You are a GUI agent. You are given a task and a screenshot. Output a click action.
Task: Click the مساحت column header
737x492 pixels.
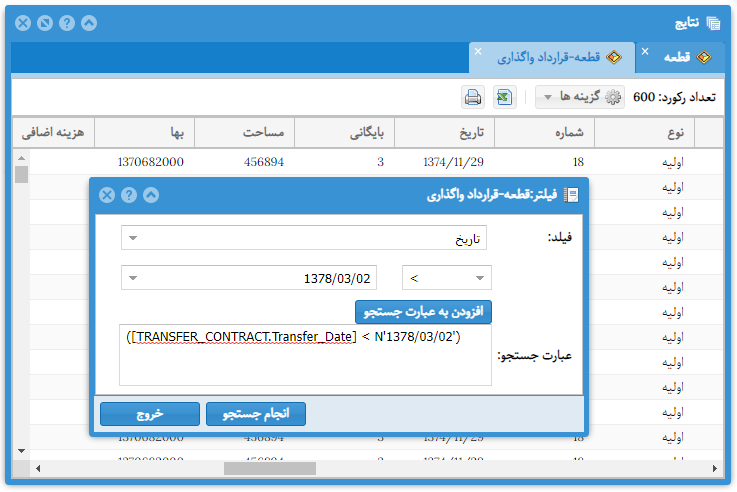(x=244, y=133)
